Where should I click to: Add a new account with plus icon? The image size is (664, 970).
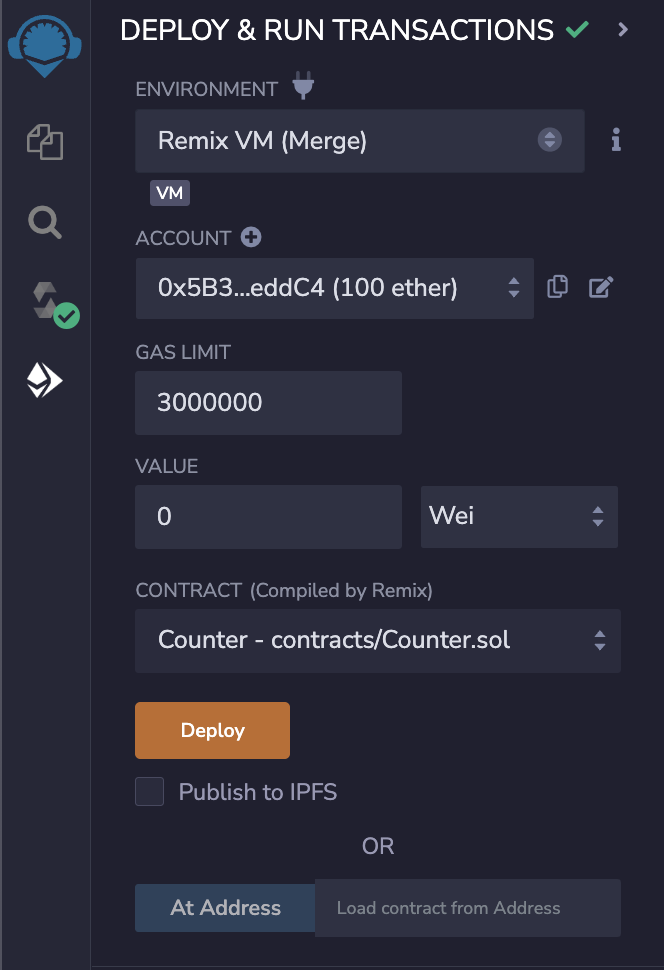click(x=251, y=238)
